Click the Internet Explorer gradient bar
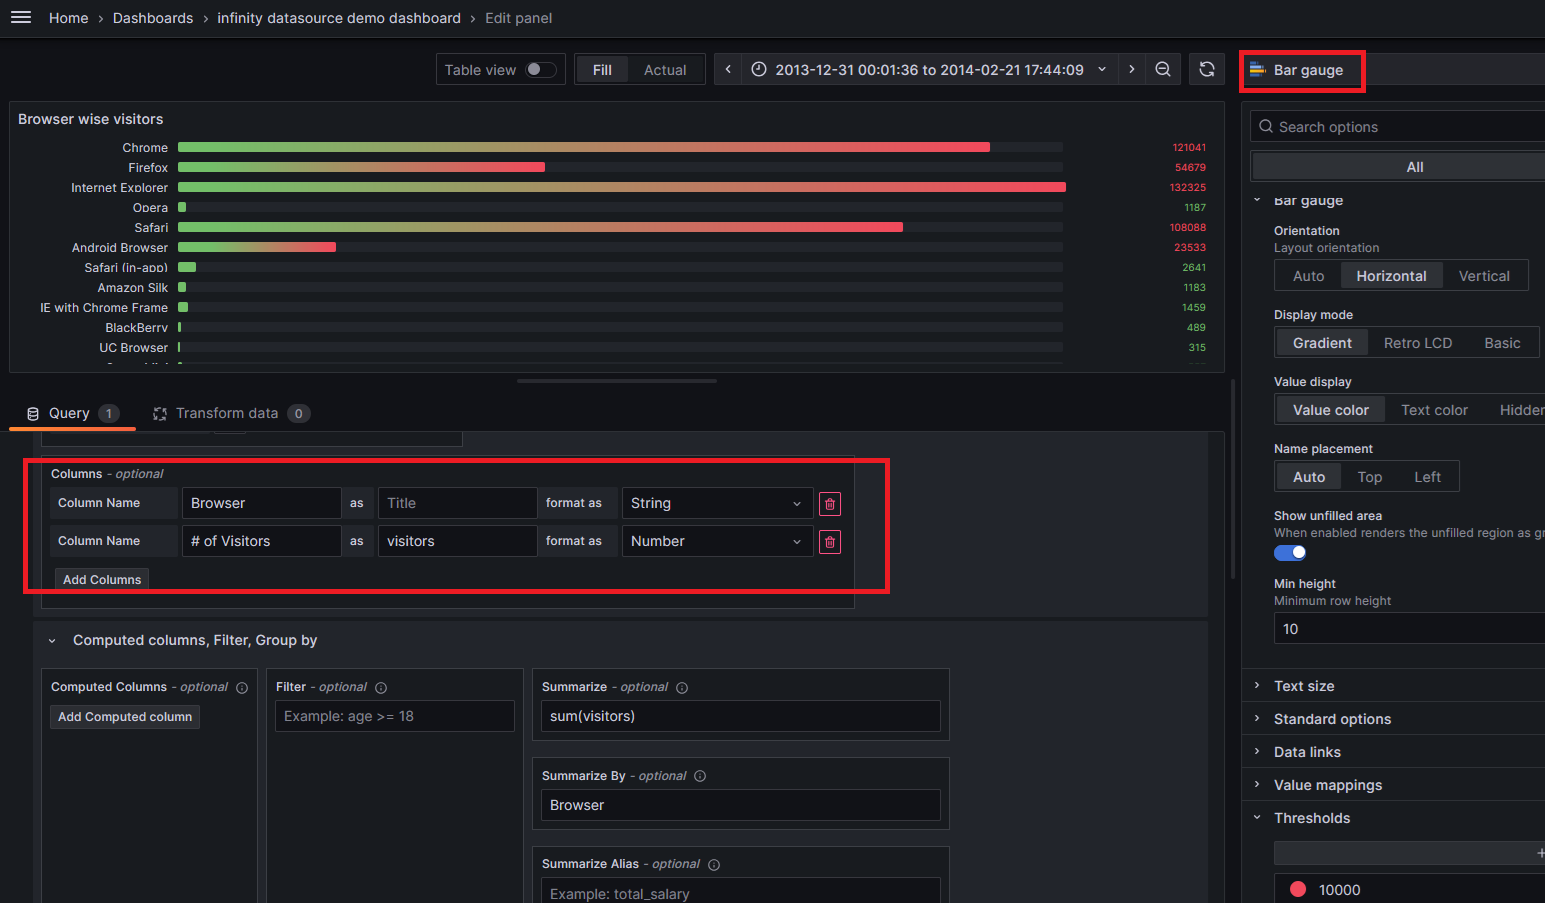Screen dimensions: 1545x903 coord(622,187)
